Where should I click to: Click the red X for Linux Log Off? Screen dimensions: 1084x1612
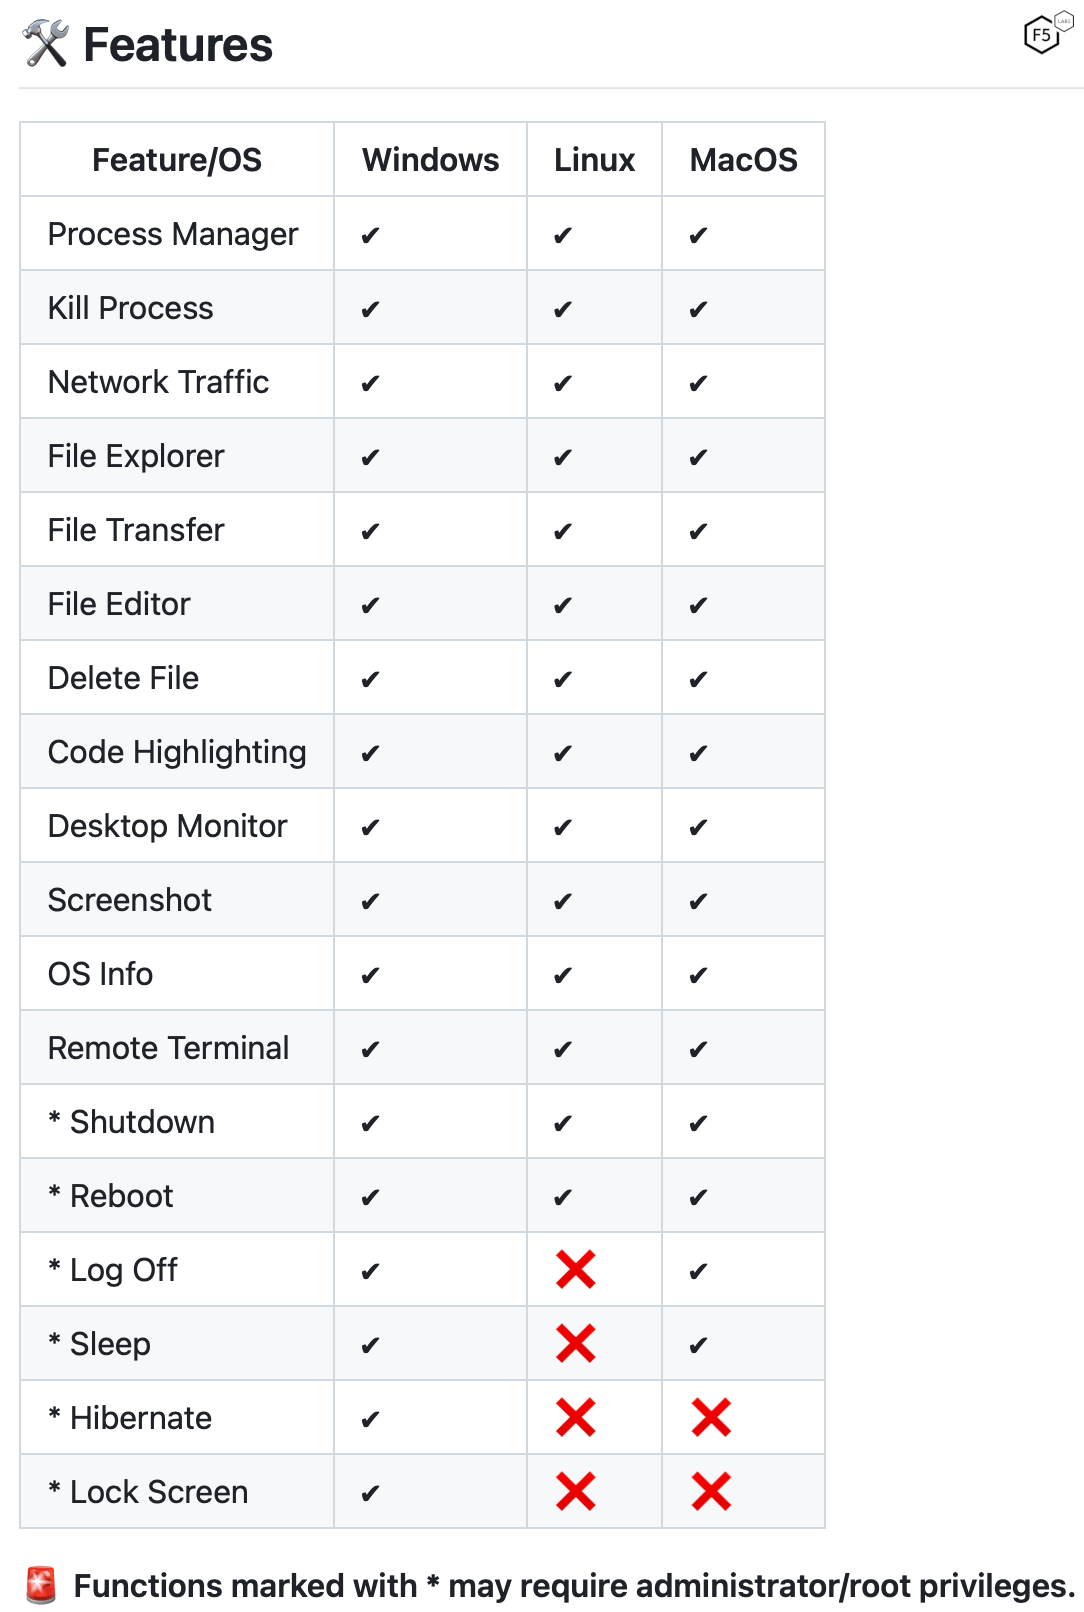tap(576, 1270)
